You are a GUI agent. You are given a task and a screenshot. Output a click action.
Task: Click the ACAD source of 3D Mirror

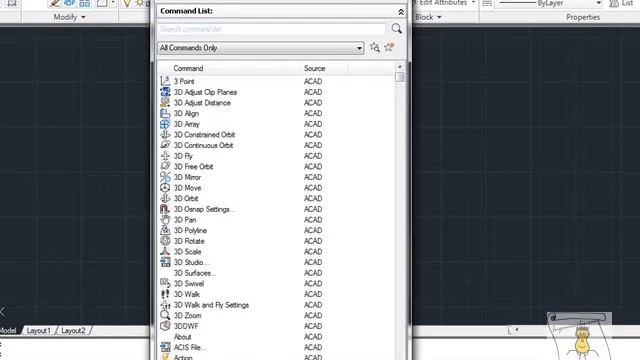[x=313, y=177]
